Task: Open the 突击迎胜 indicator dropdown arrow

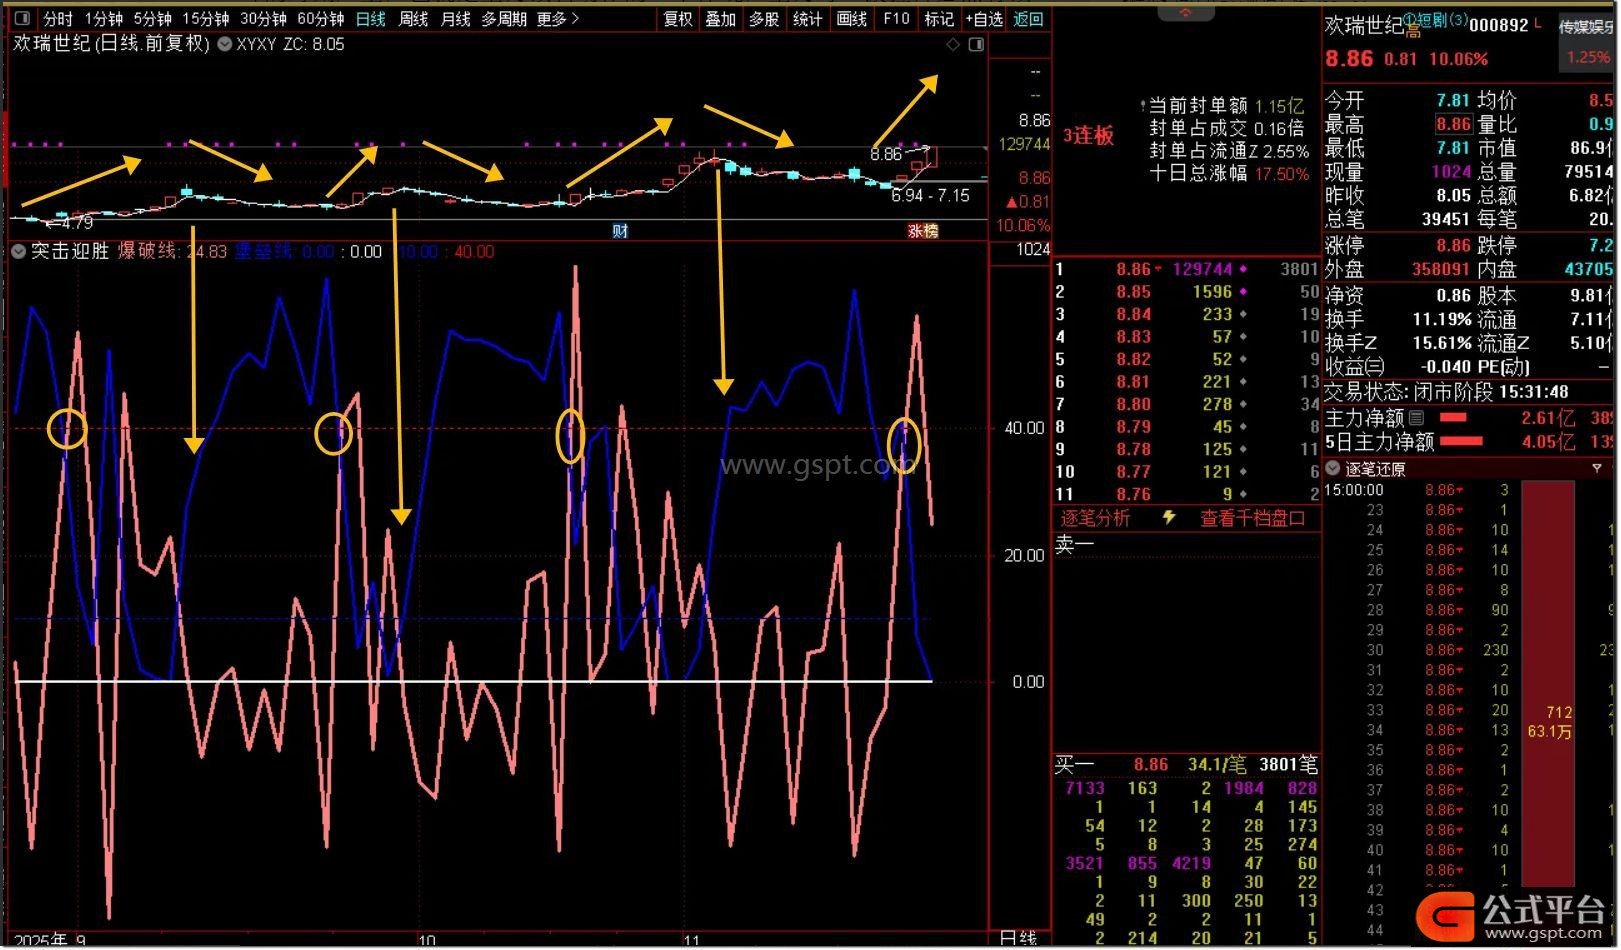Action: coord(18,252)
